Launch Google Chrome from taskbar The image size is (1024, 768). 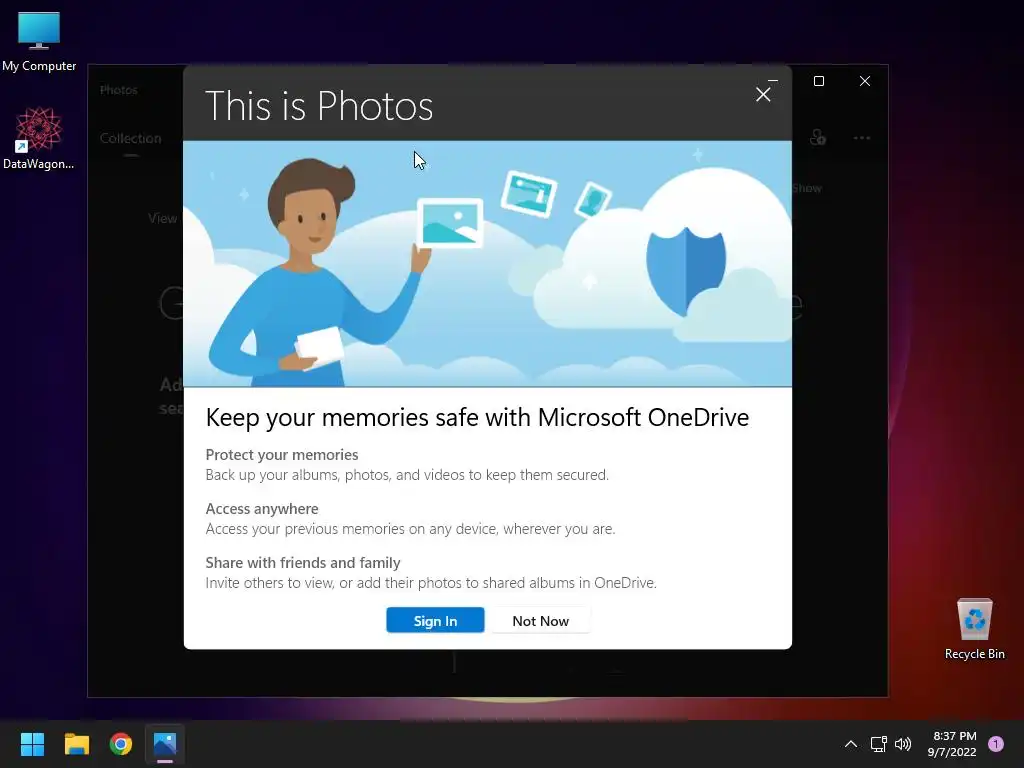pos(121,744)
